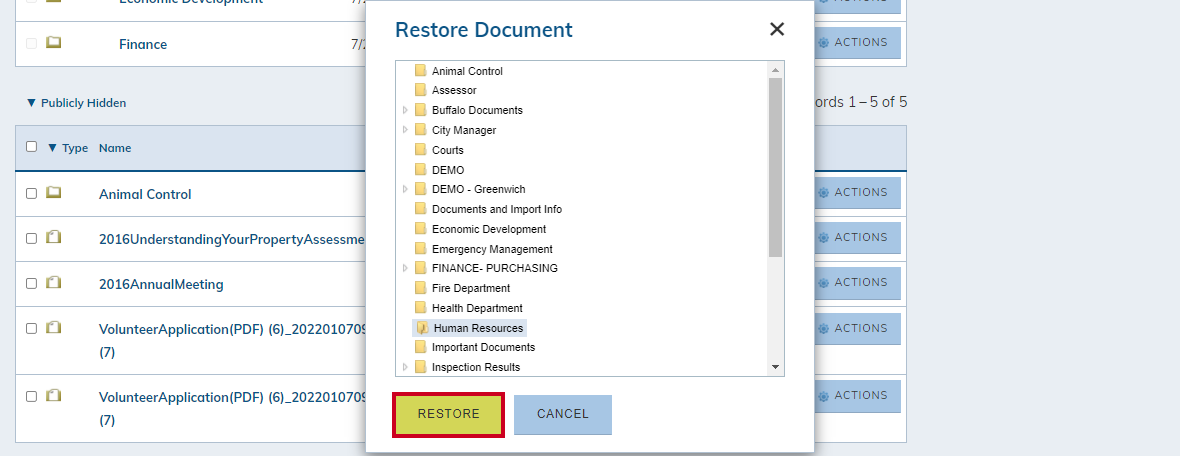
Task: Click the folder tree scrollbar thumb
Action: click(x=775, y=166)
